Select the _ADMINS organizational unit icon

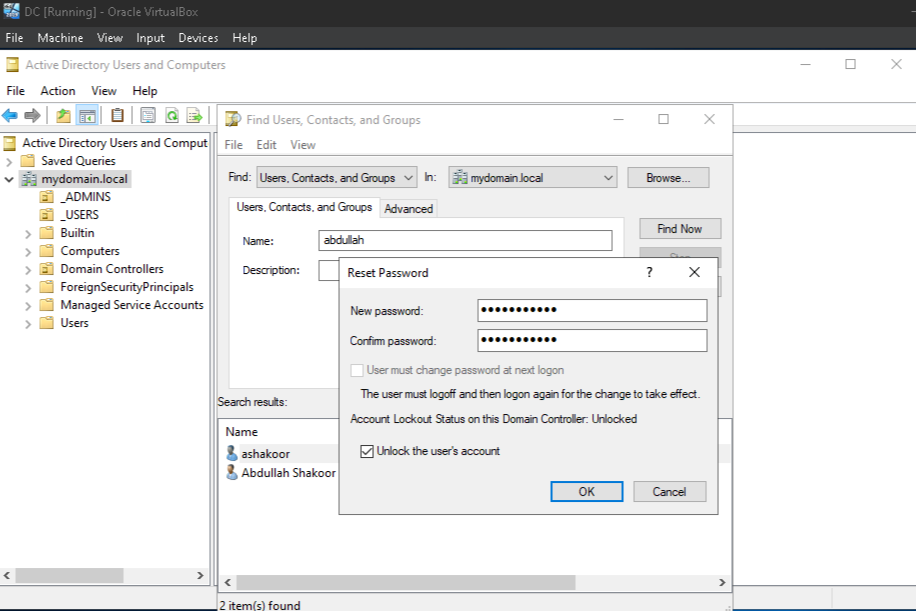[x=47, y=197]
